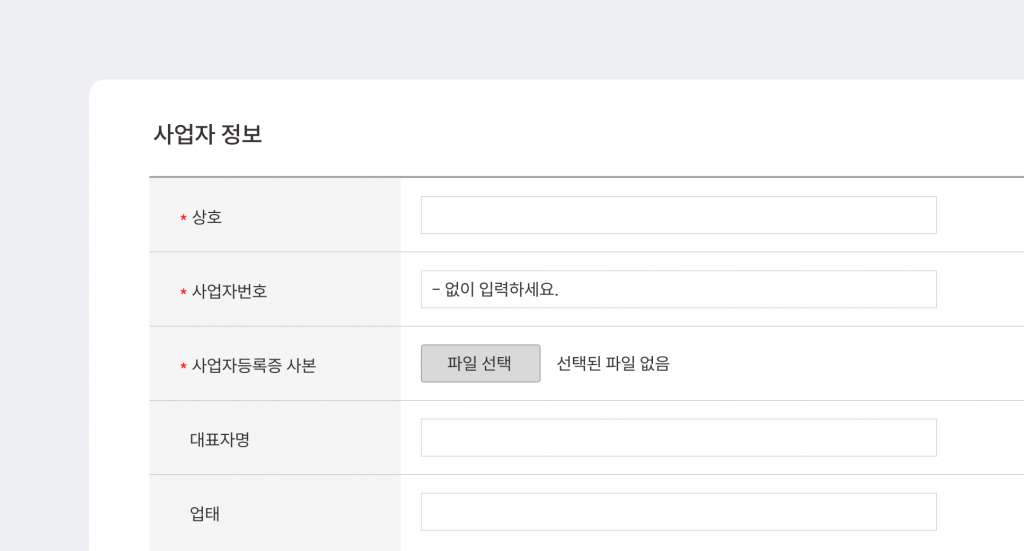Click the red asterisk beside 상호
Viewport: 1024px width, 551px height.
[x=183, y=219]
